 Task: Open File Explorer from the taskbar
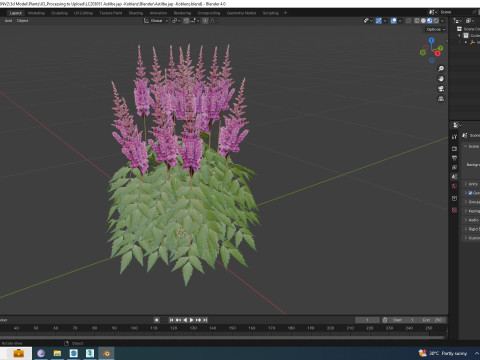pos(57,353)
